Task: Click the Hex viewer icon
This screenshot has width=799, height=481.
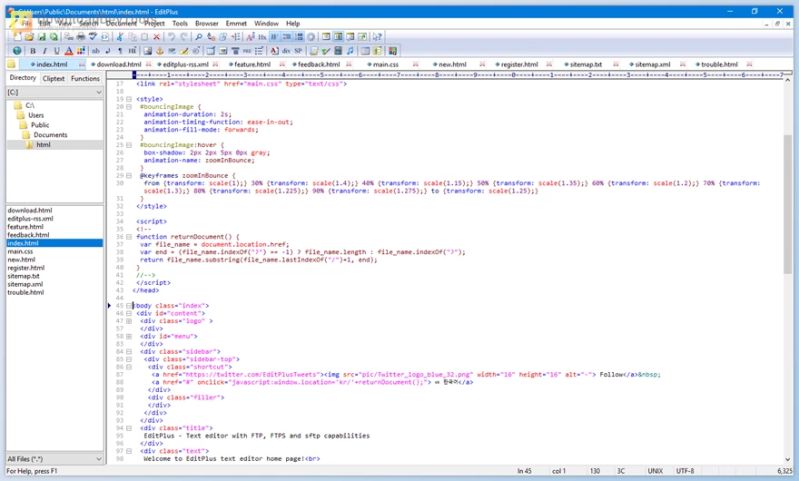Action: pyautogui.click(x=262, y=37)
